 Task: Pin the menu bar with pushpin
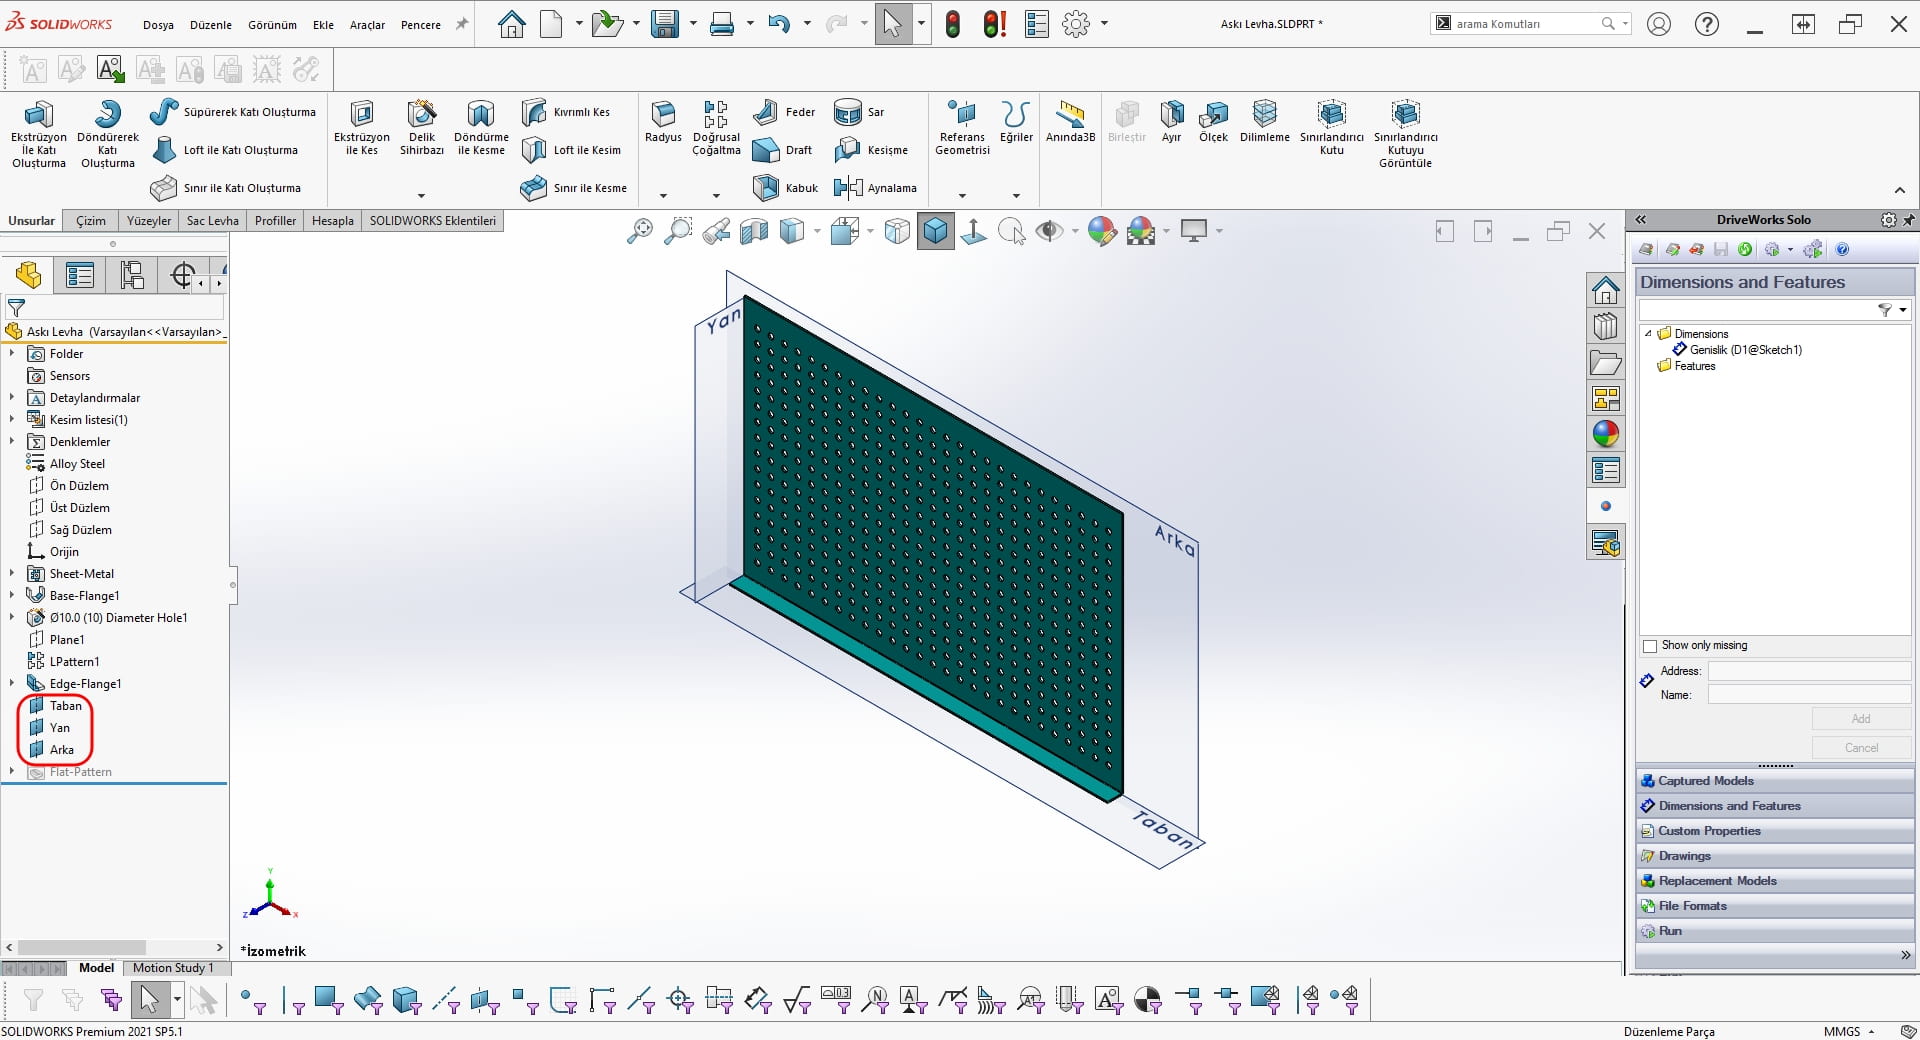coord(461,24)
